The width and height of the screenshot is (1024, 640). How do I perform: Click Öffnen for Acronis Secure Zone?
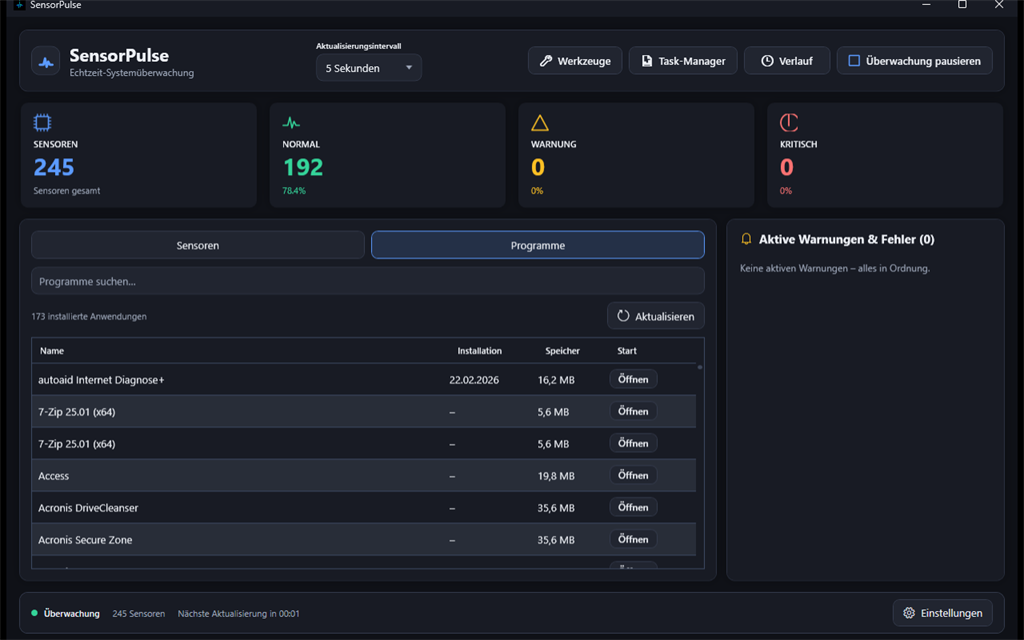point(633,539)
